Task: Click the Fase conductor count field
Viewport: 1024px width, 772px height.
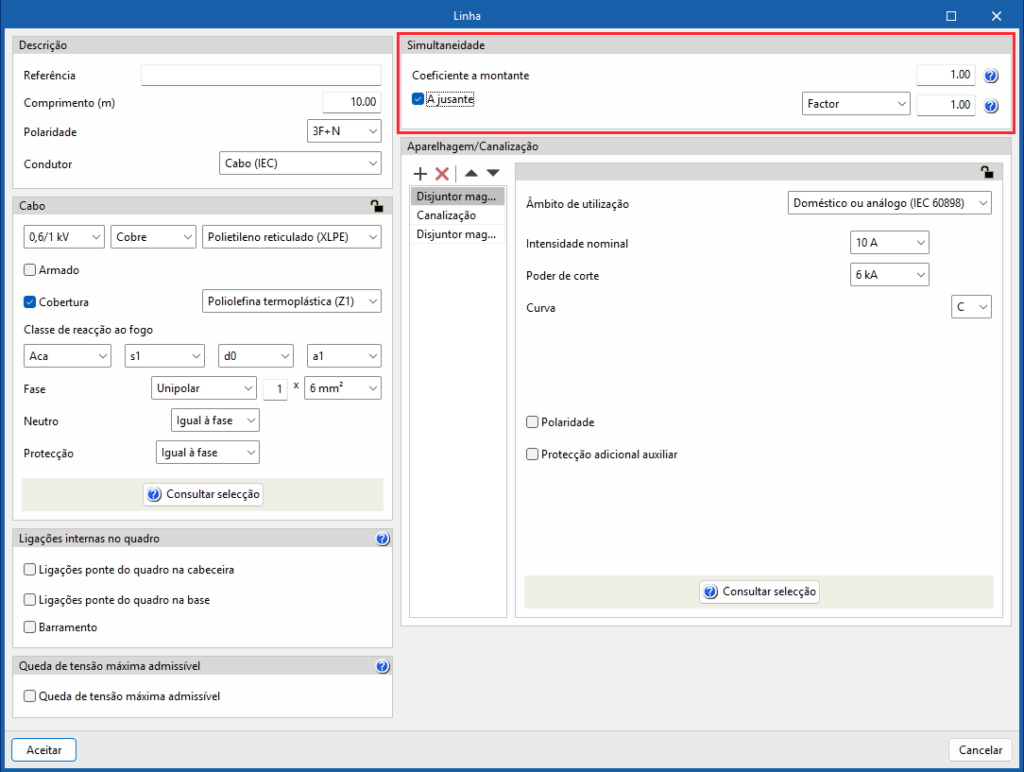Action: coord(275,389)
